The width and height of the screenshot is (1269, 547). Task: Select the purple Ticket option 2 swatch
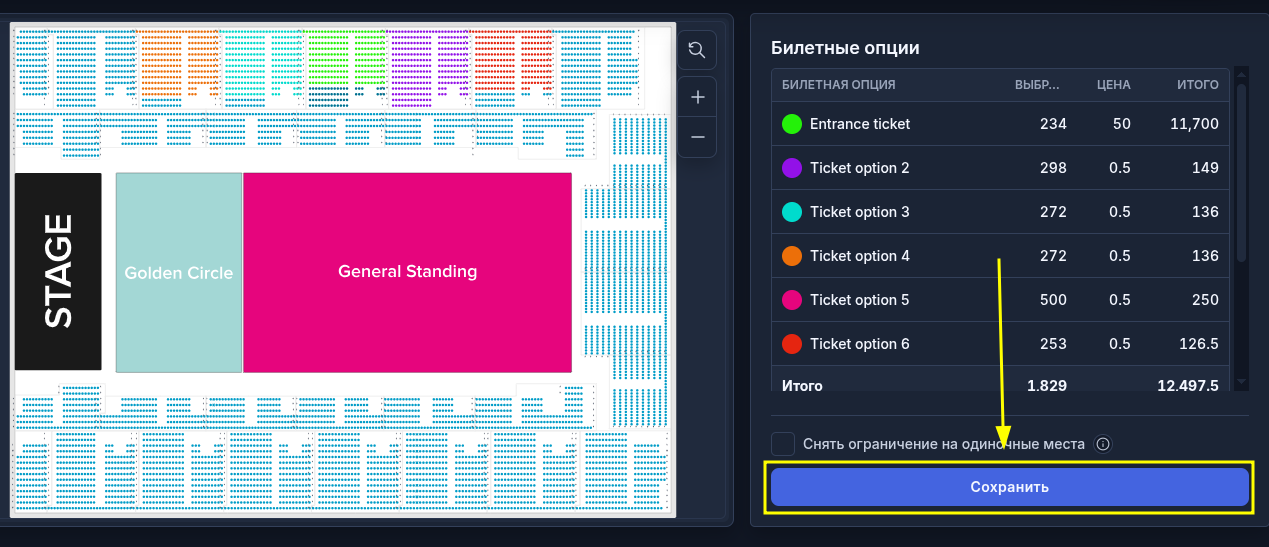[x=791, y=168]
